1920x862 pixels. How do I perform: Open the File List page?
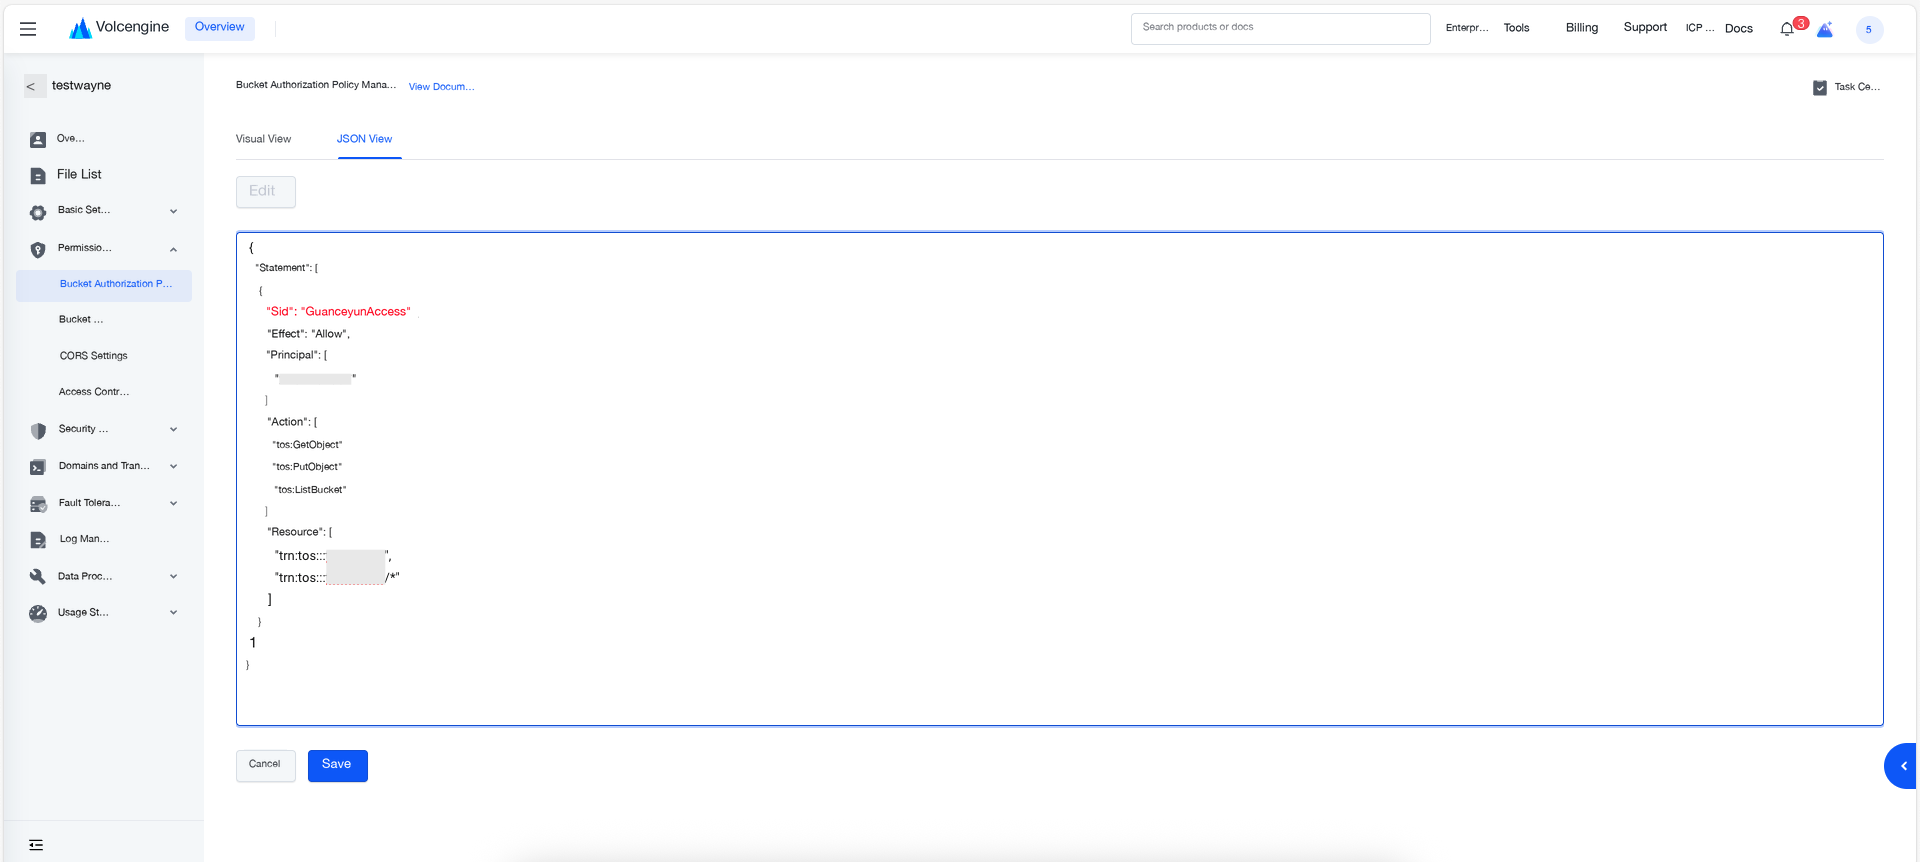point(79,174)
